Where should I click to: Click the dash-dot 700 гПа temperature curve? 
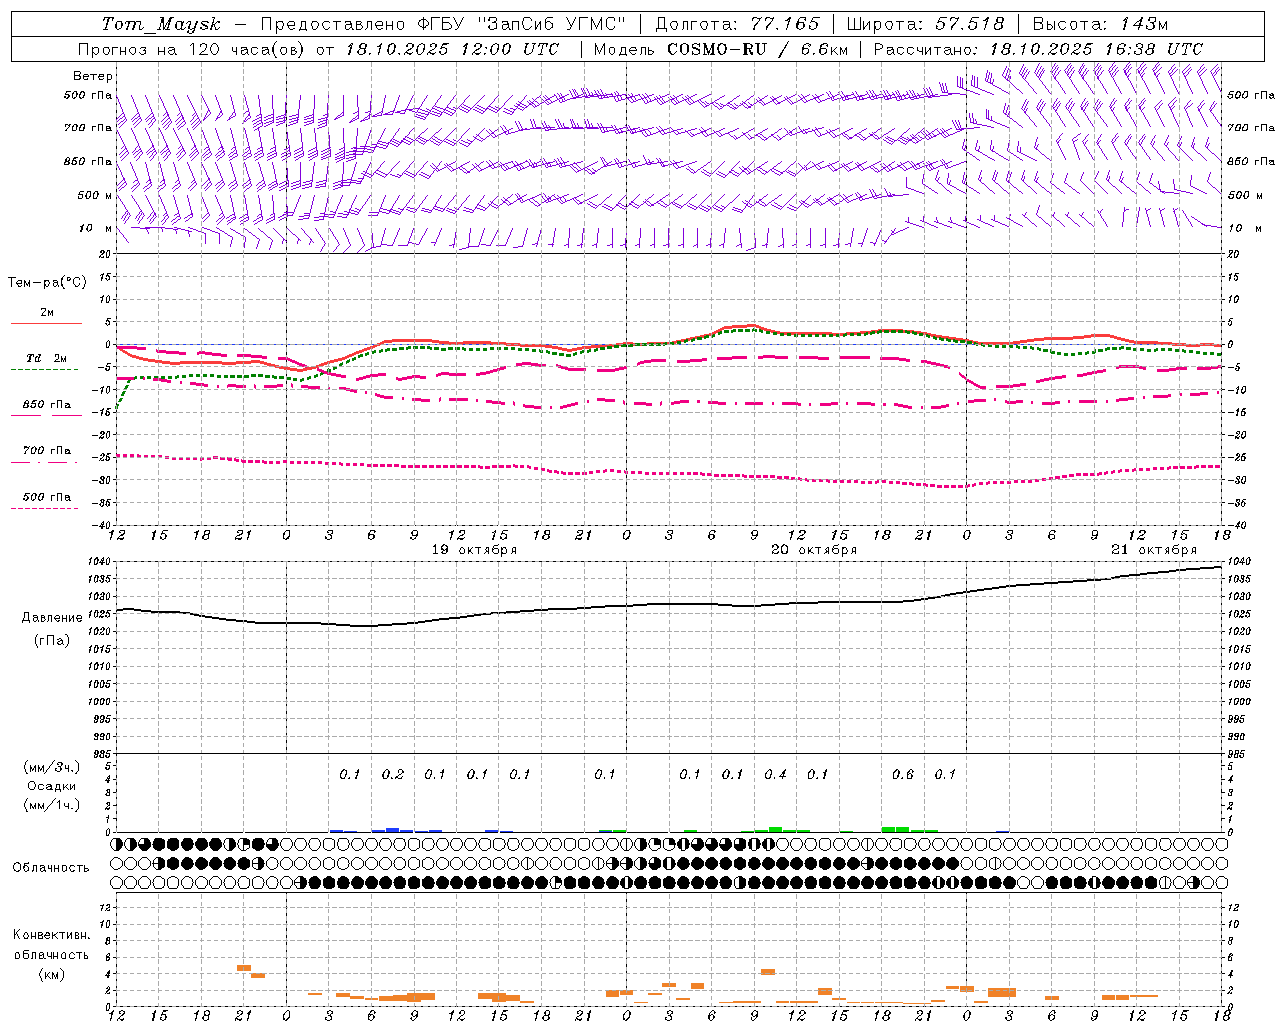[670, 404]
